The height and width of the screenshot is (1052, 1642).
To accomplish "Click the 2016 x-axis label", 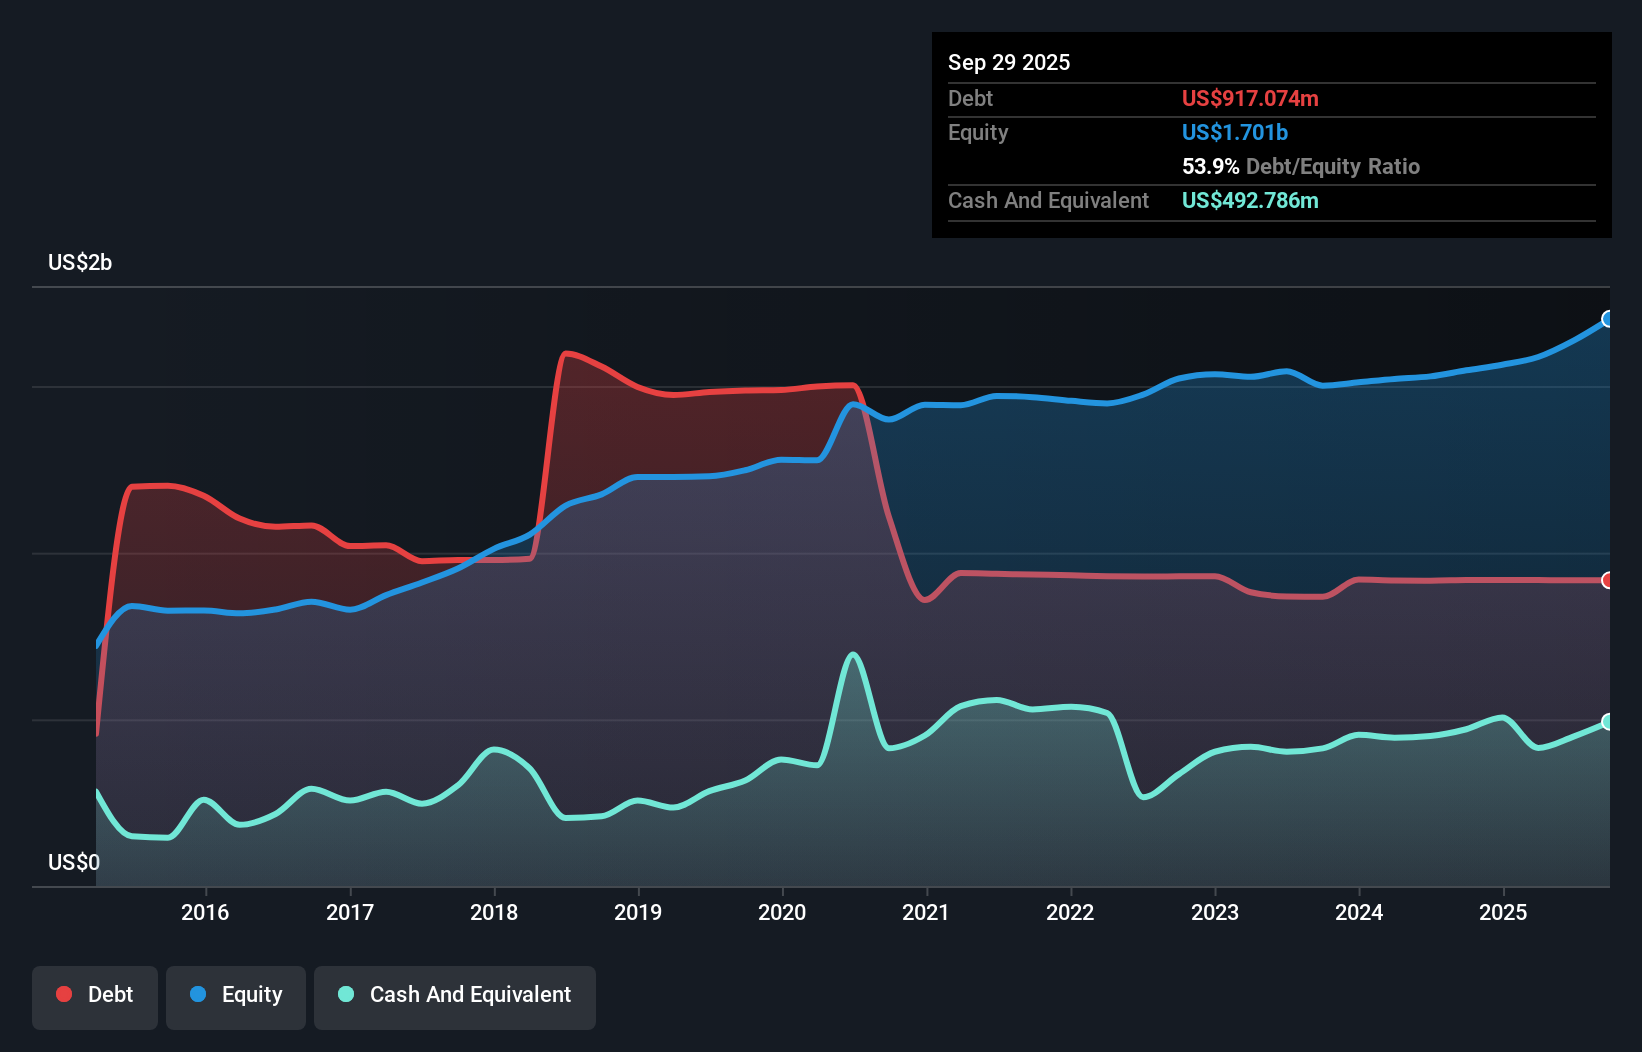I will coord(205,912).
